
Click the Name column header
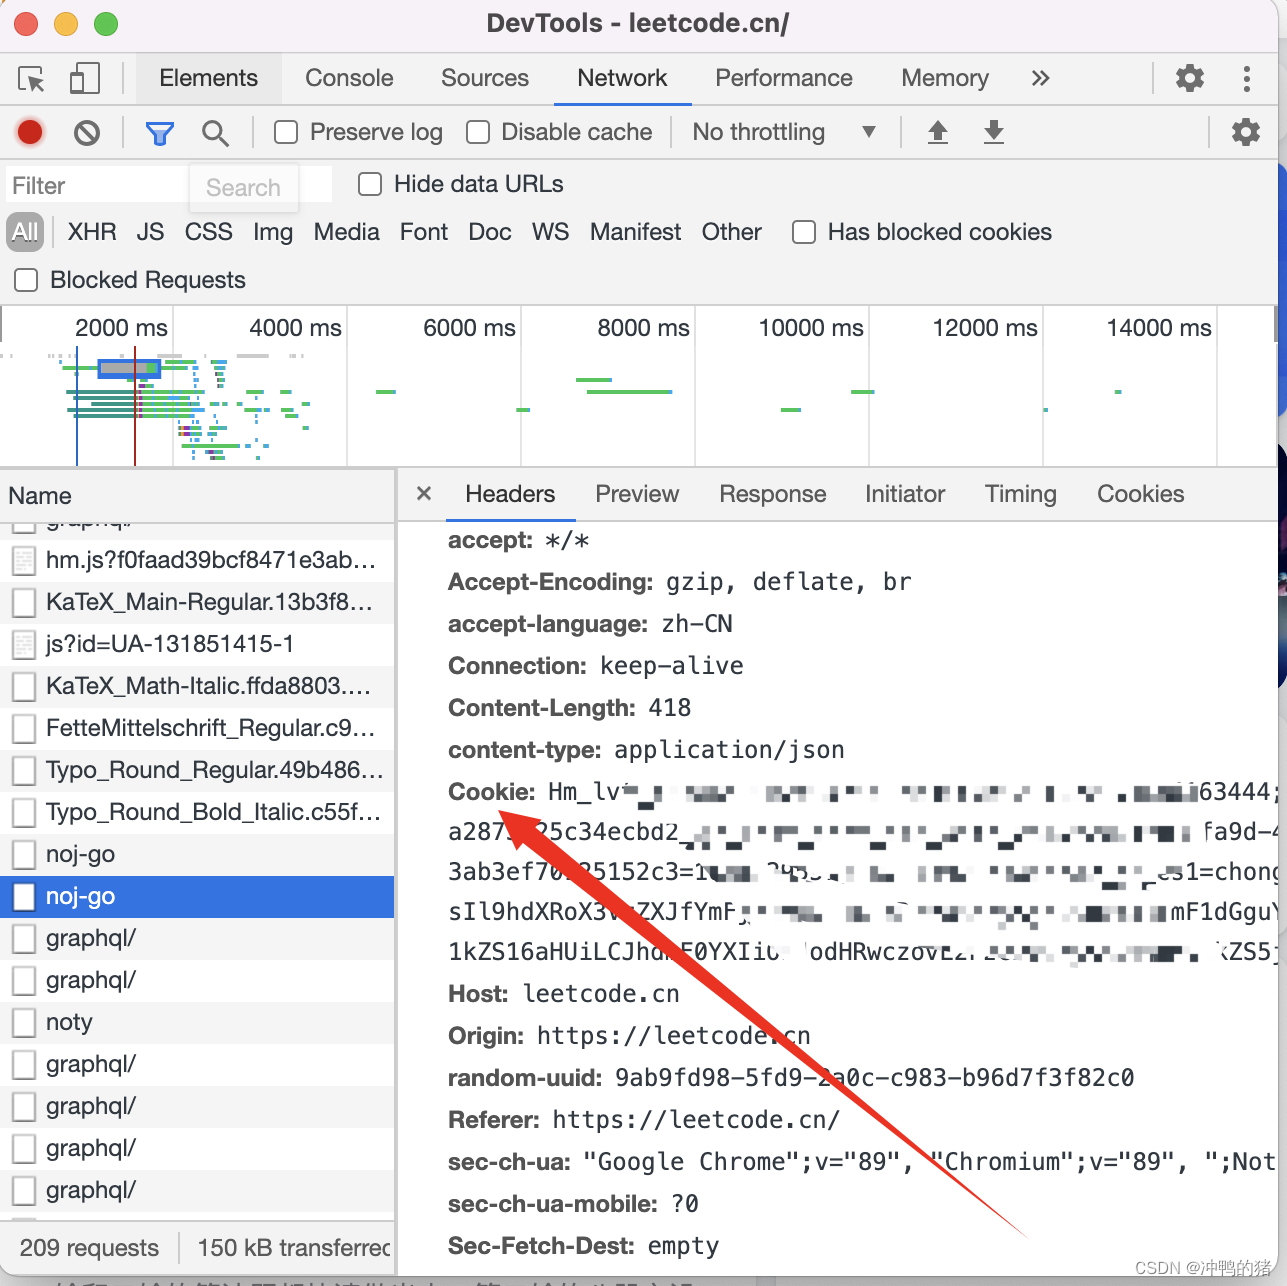[197, 496]
